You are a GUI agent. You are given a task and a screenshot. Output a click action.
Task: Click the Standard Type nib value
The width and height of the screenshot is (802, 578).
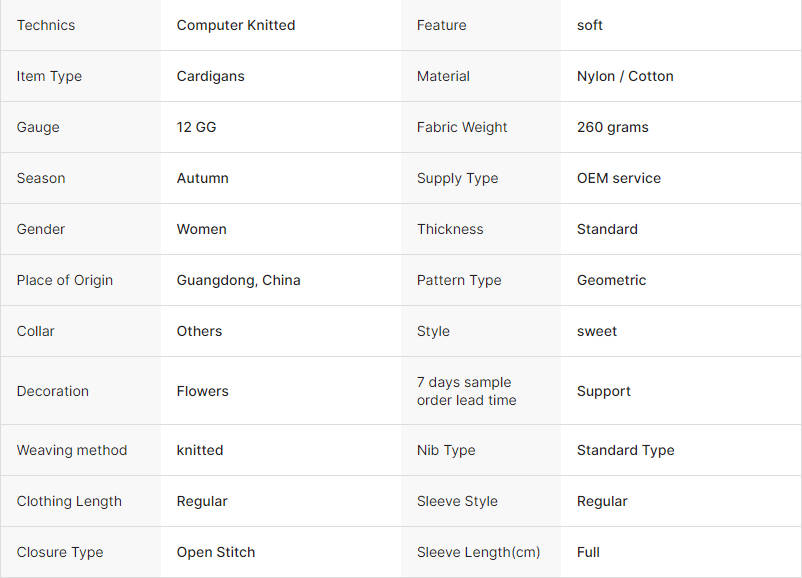[x=626, y=450]
